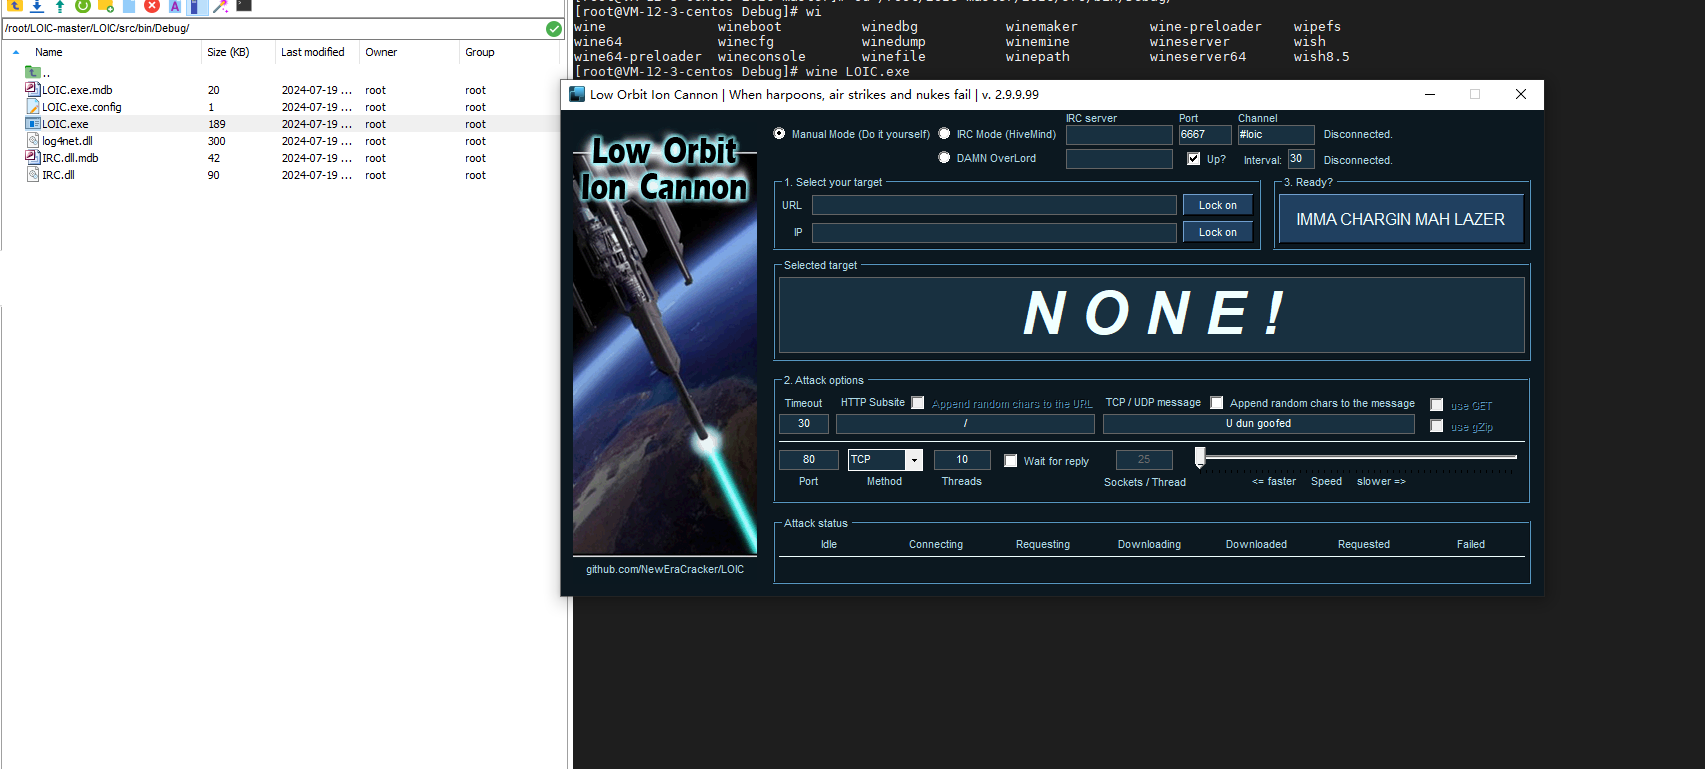Click the HTTP Subsite field containing '/'
This screenshot has width=1705, height=769.
pos(965,424)
